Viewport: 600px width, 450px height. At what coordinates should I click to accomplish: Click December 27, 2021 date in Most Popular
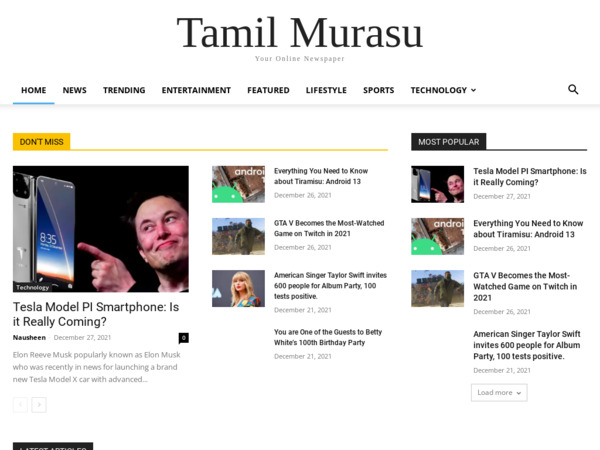pos(502,196)
